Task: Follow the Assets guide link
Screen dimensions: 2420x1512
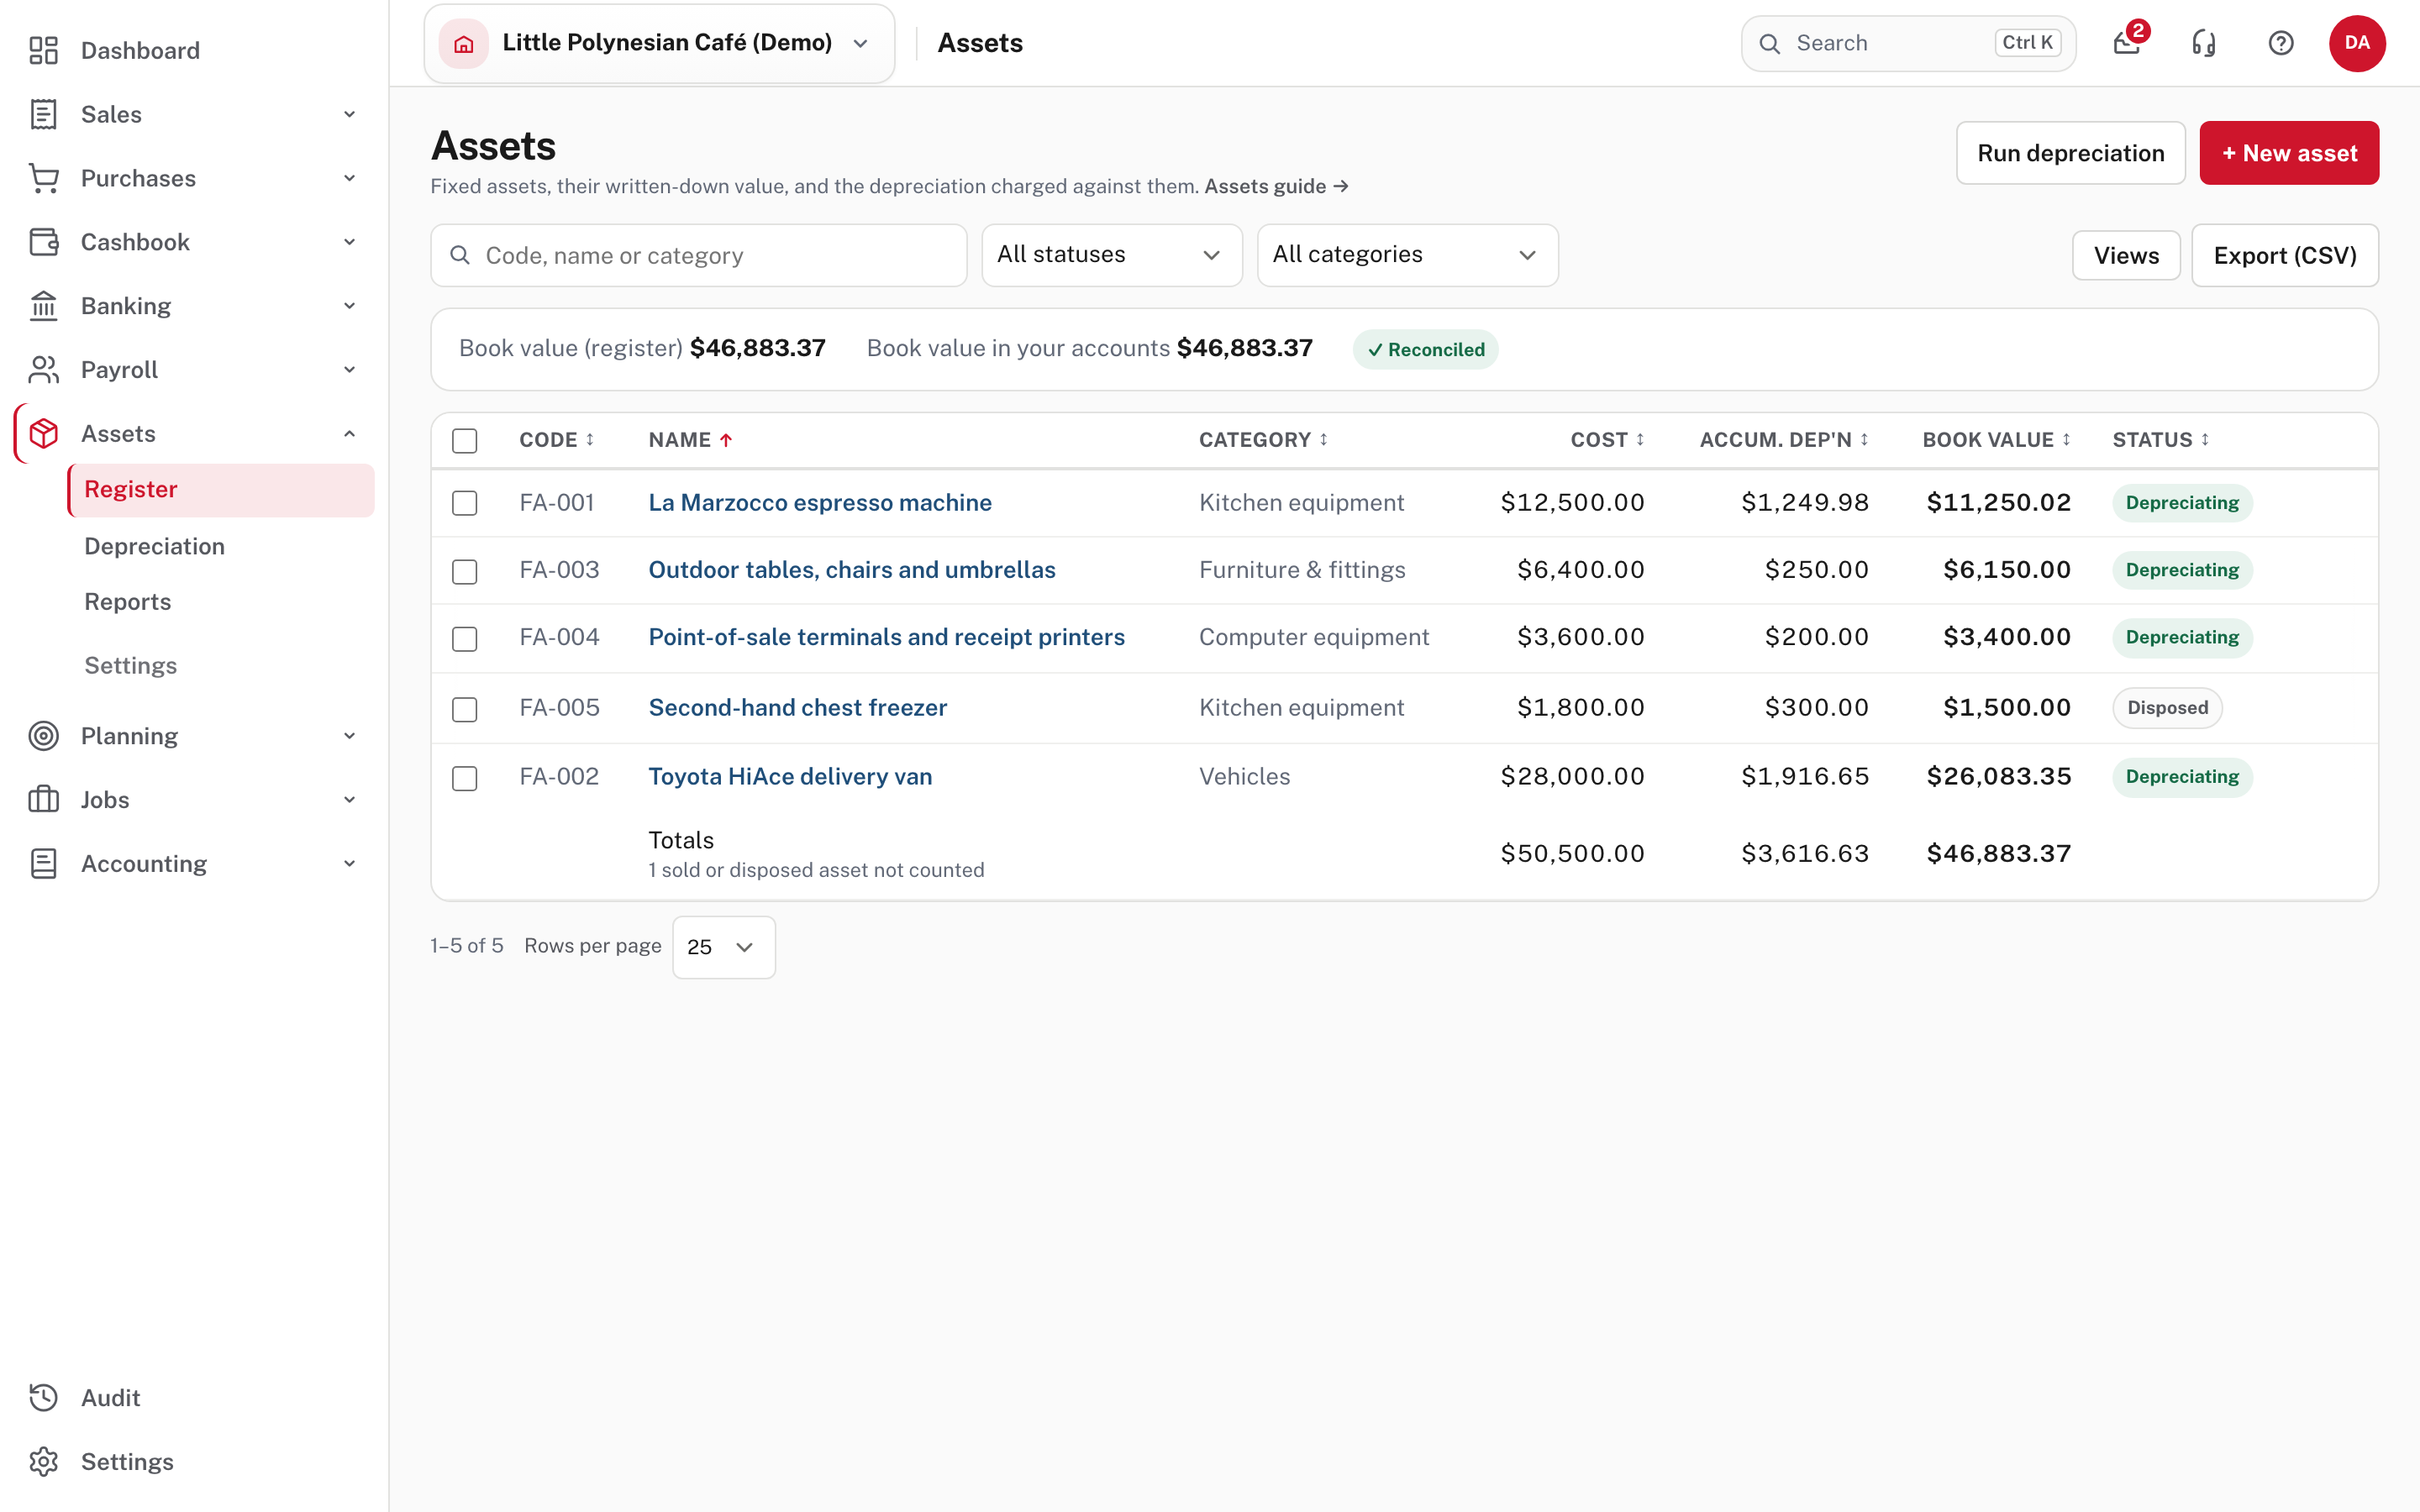Action: click(1276, 186)
